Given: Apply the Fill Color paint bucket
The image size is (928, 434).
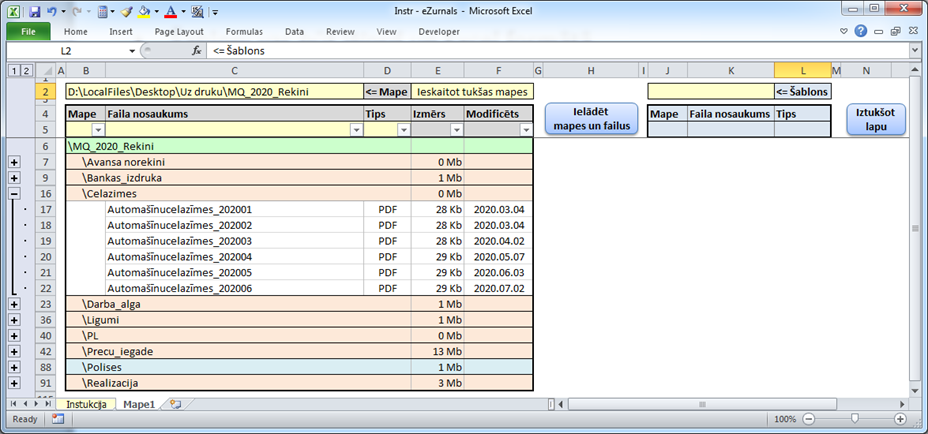Looking at the screenshot, I should coord(144,11).
